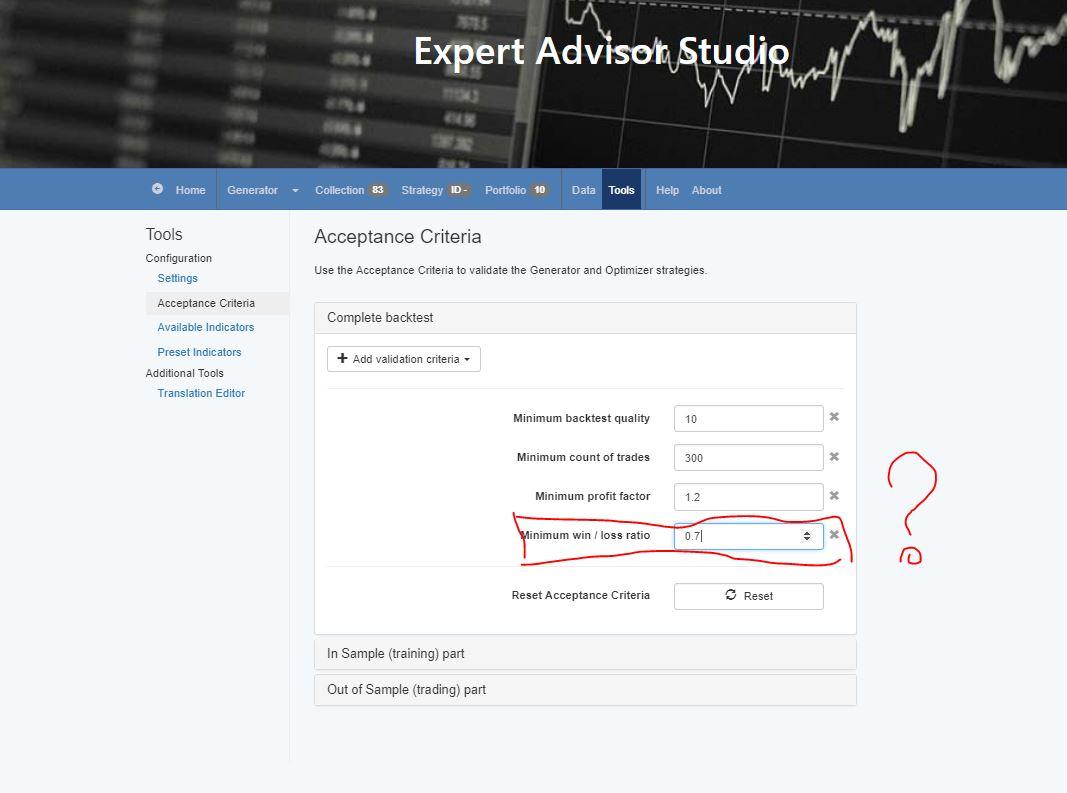Expand the In Sample (training) part panel
Image resolution: width=1067 pixels, height=793 pixels.
point(585,653)
